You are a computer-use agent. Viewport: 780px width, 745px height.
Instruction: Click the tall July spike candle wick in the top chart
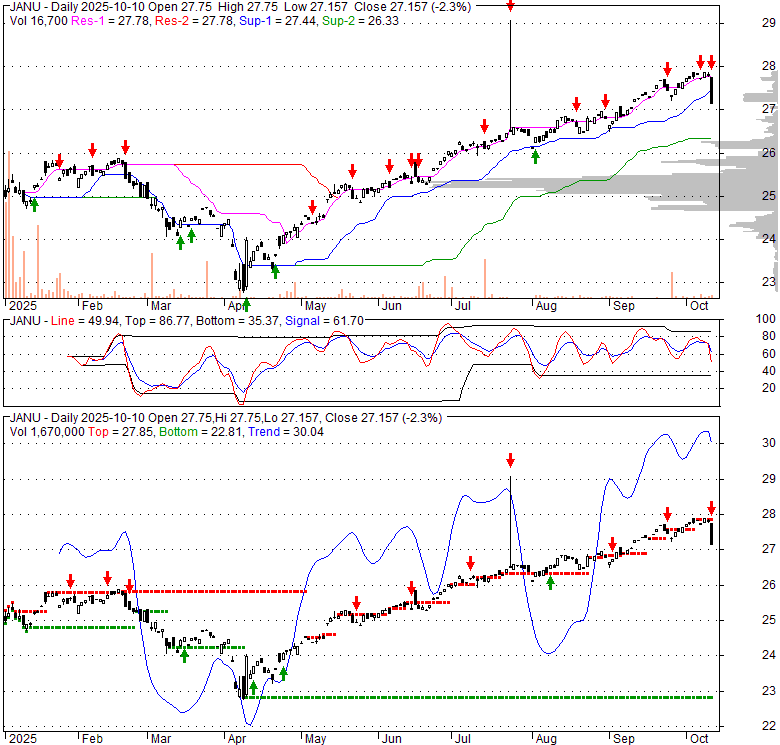[x=510, y=75]
